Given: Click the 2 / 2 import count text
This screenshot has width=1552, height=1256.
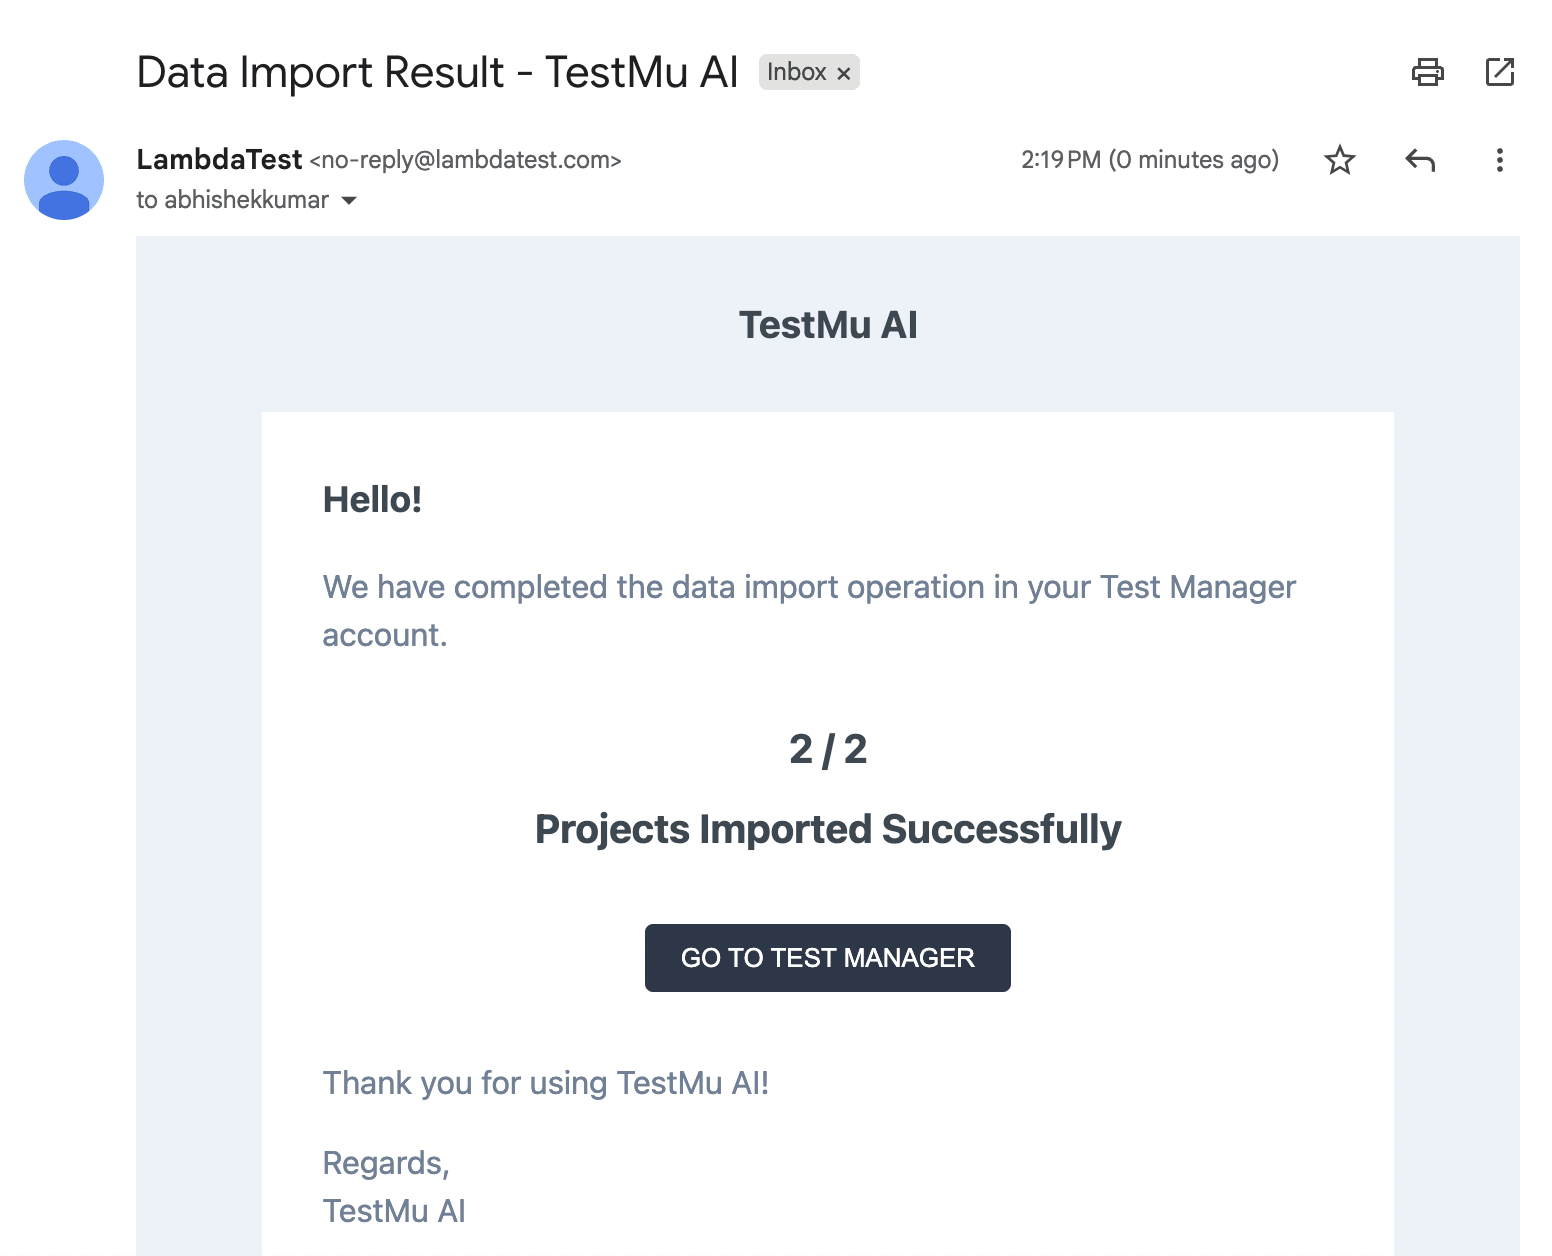Looking at the screenshot, I should coord(828,749).
